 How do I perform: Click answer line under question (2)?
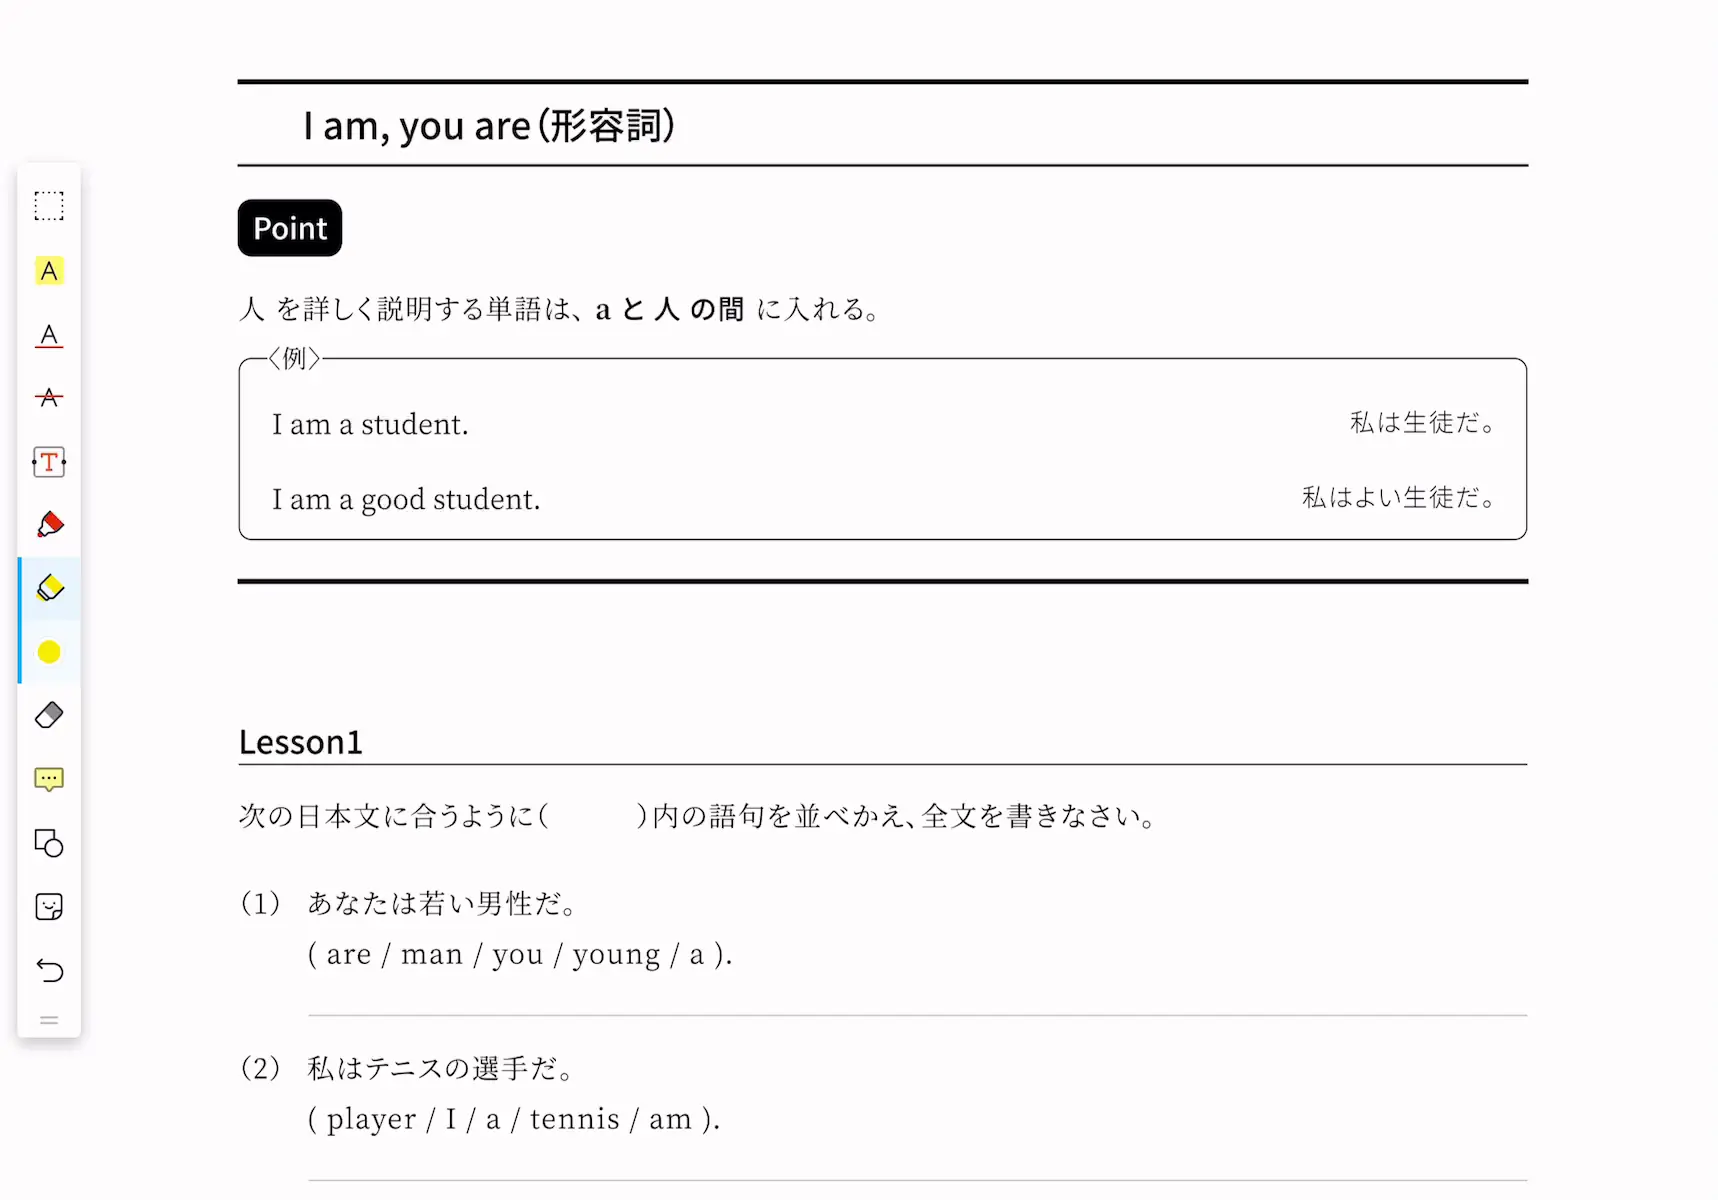[x=917, y=1180]
